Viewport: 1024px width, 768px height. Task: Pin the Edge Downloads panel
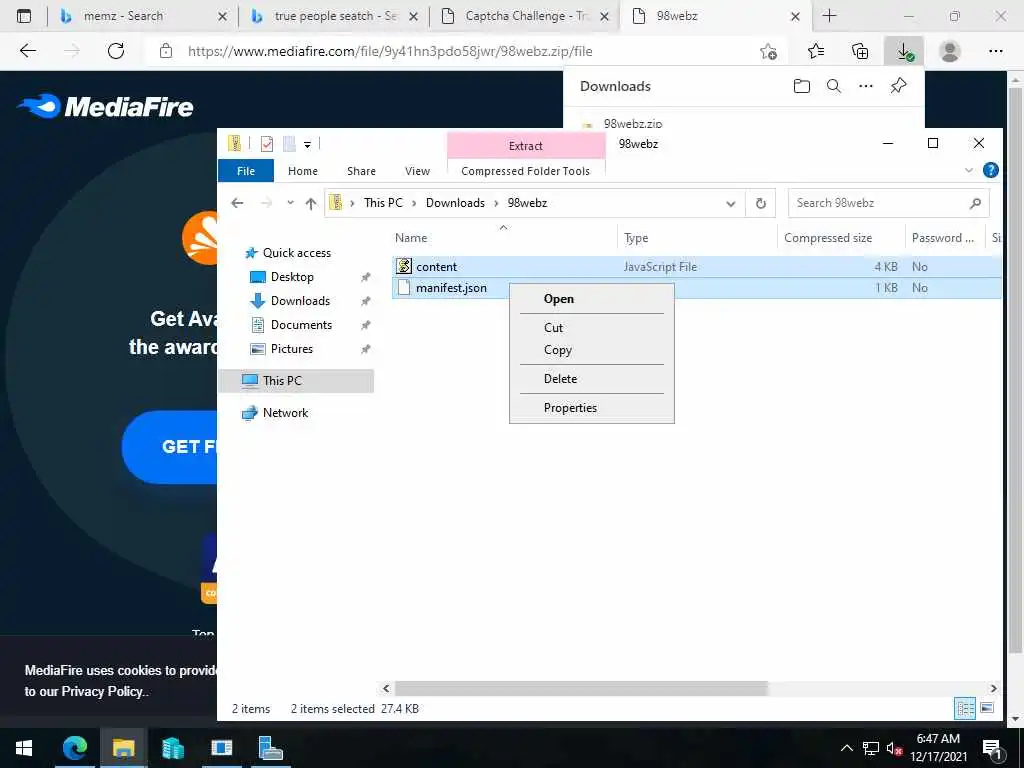click(899, 86)
